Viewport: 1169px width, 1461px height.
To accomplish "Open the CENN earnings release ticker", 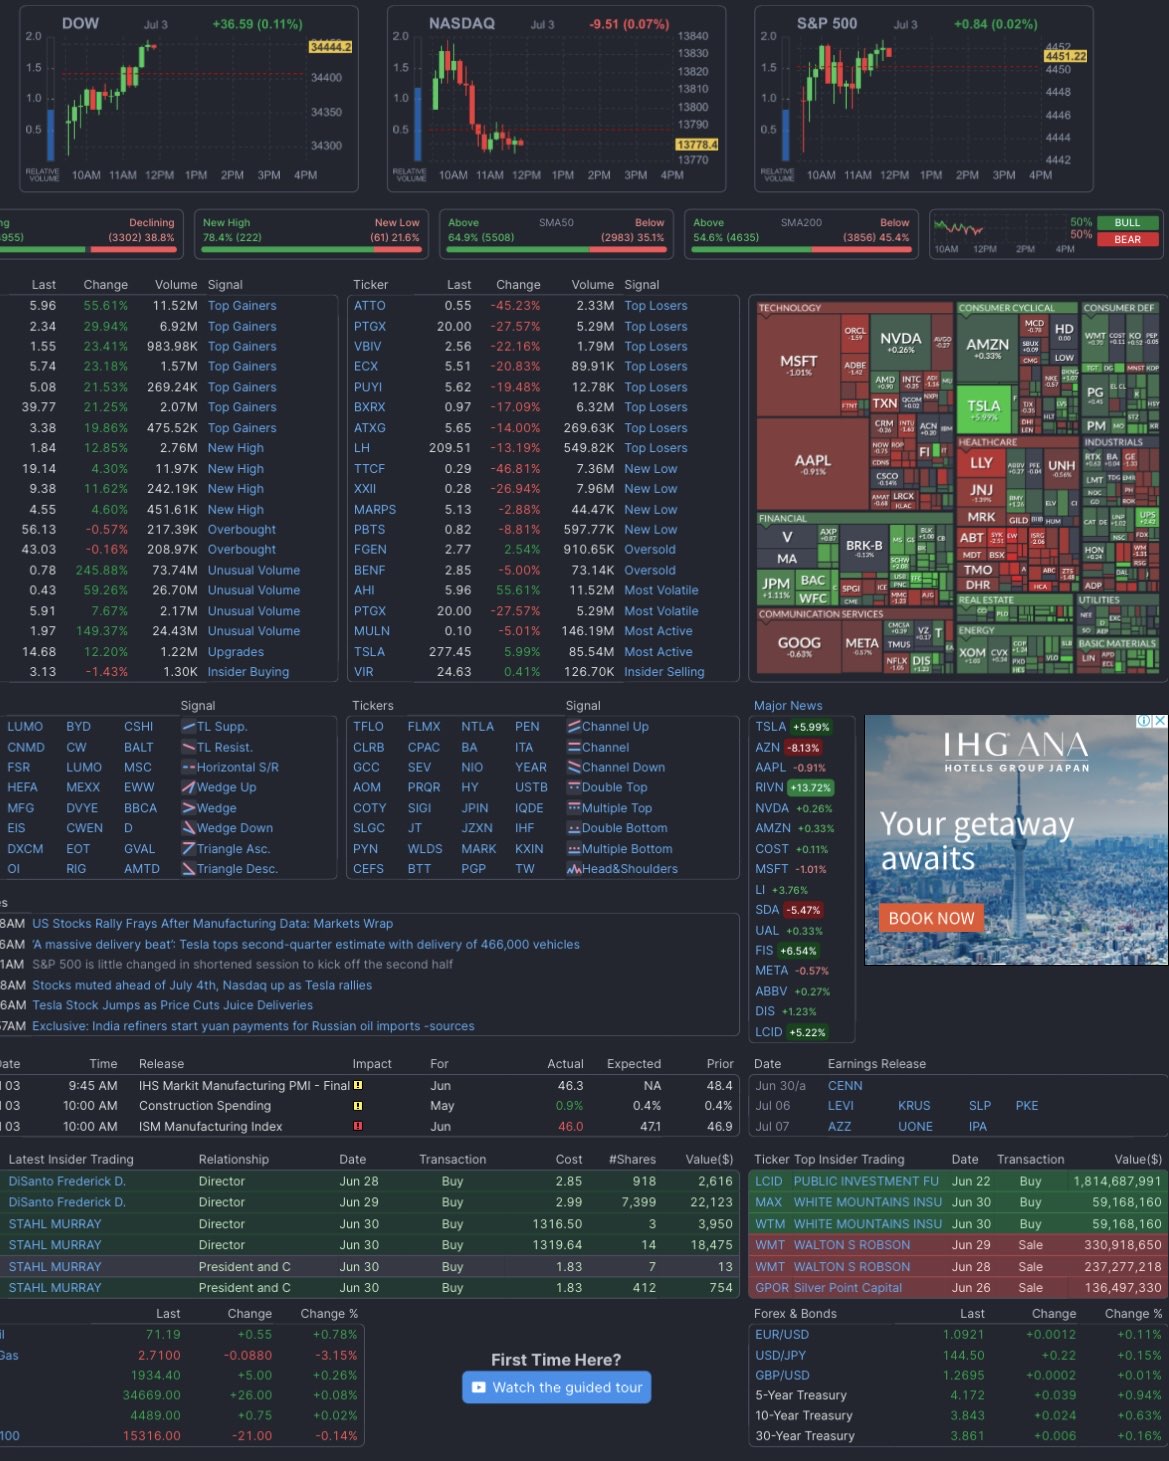I will coord(845,1085).
